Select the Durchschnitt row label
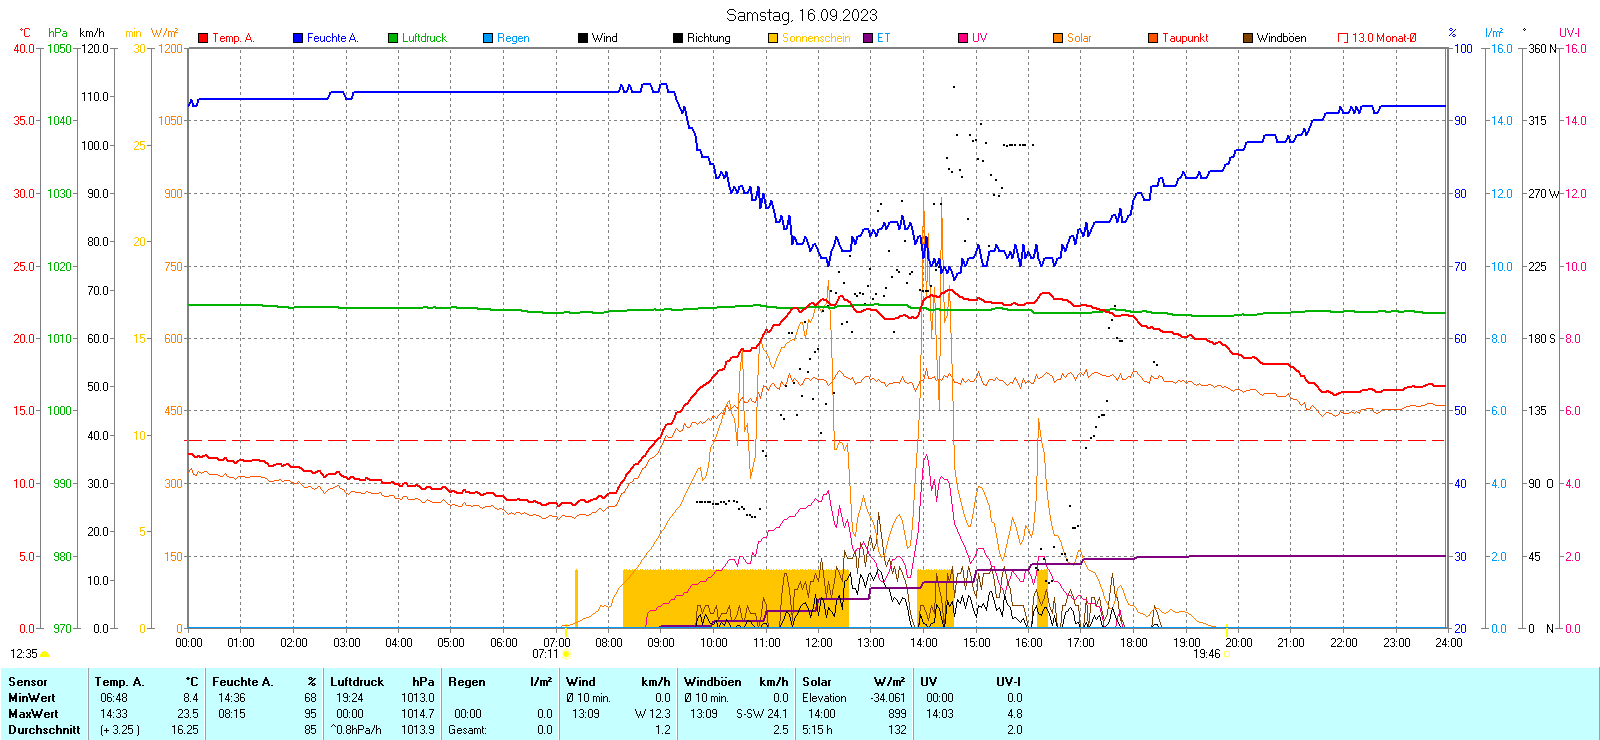Viewport: 1600px width, 740px height. [x=44, y=730]
